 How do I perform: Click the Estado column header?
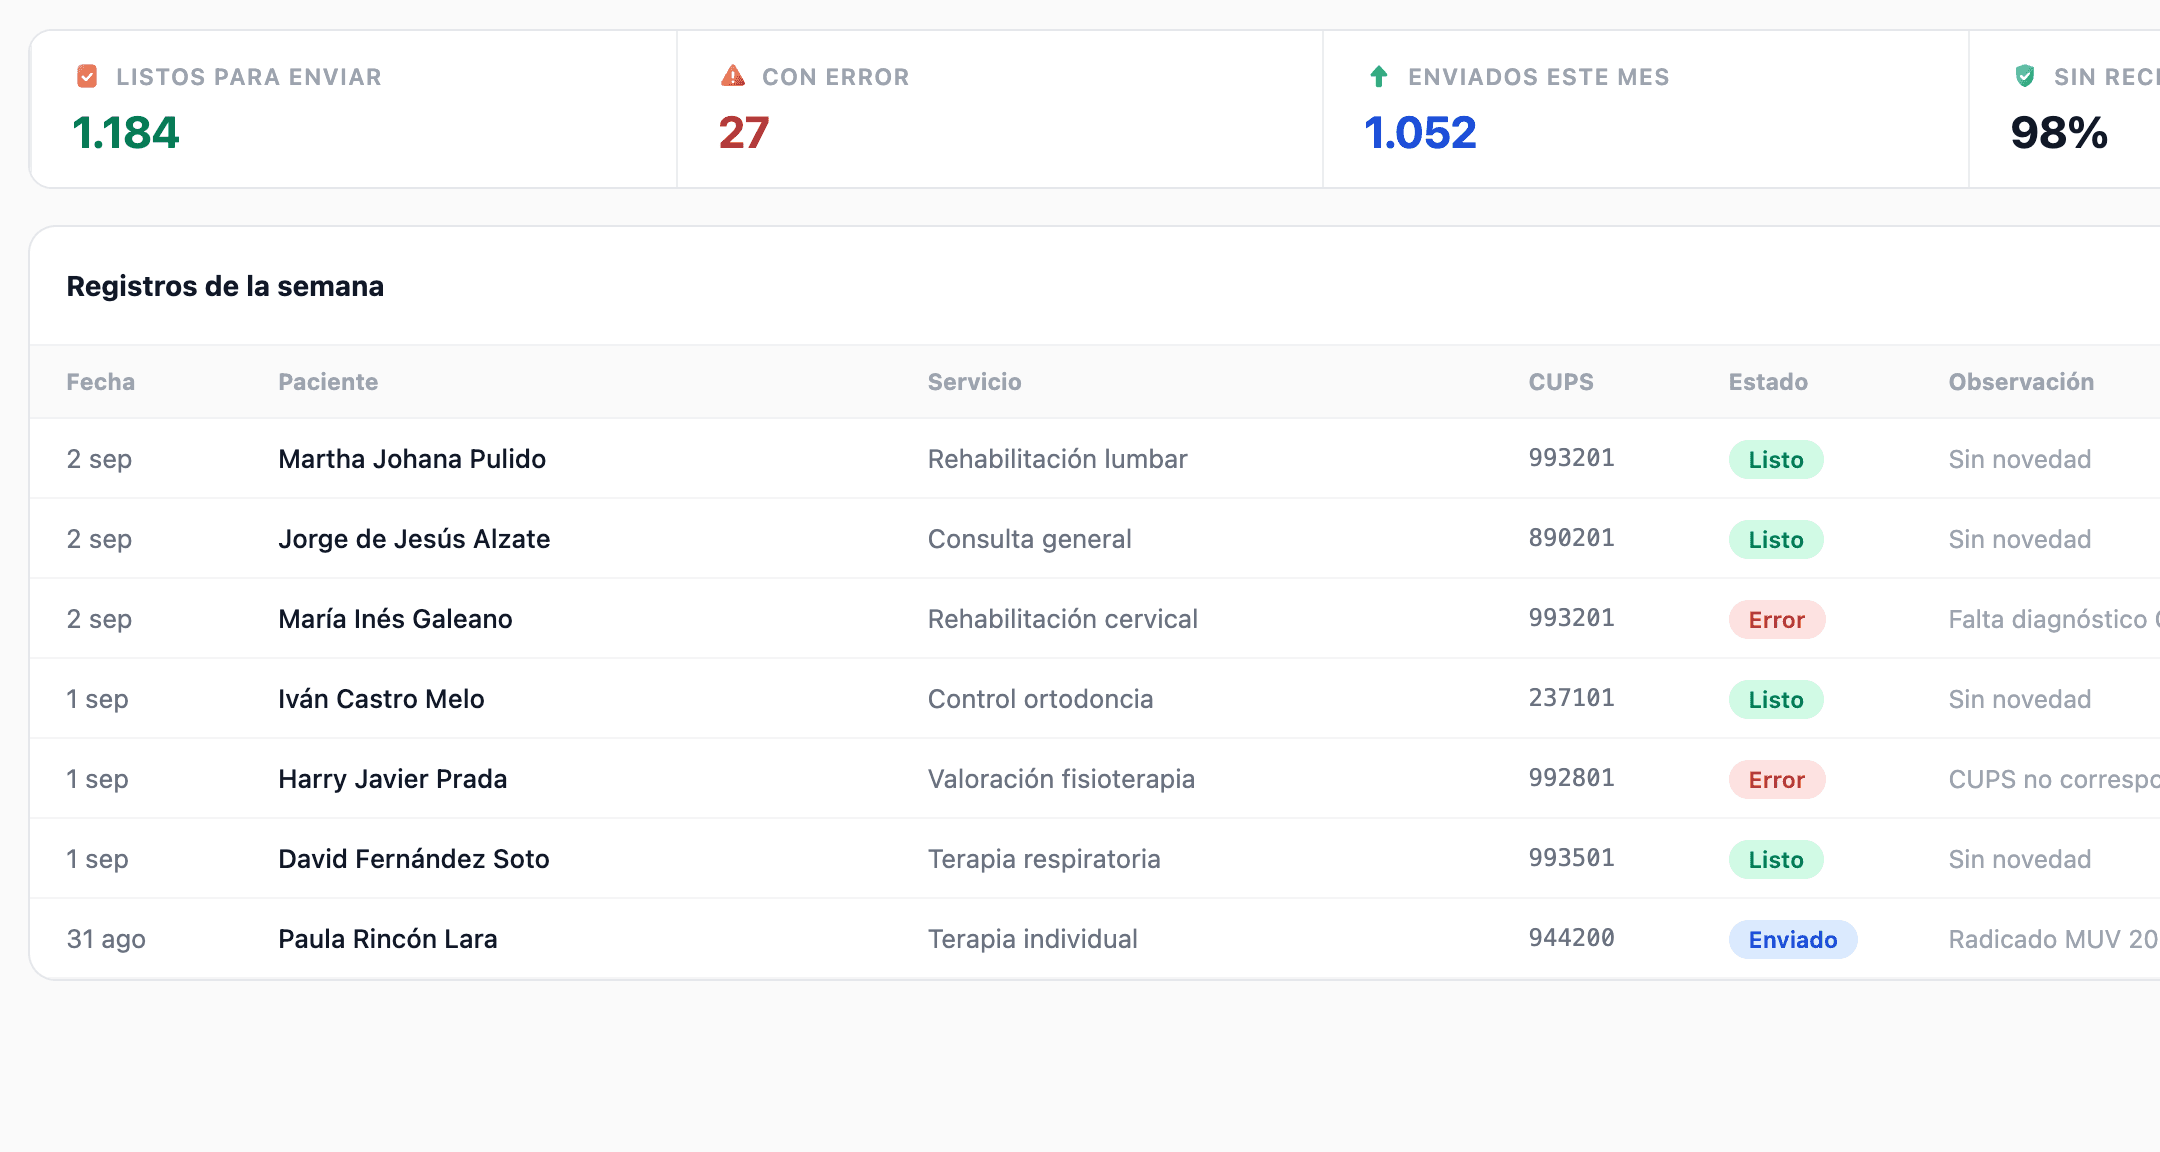pyautogui.click(x=1768, y=382)
